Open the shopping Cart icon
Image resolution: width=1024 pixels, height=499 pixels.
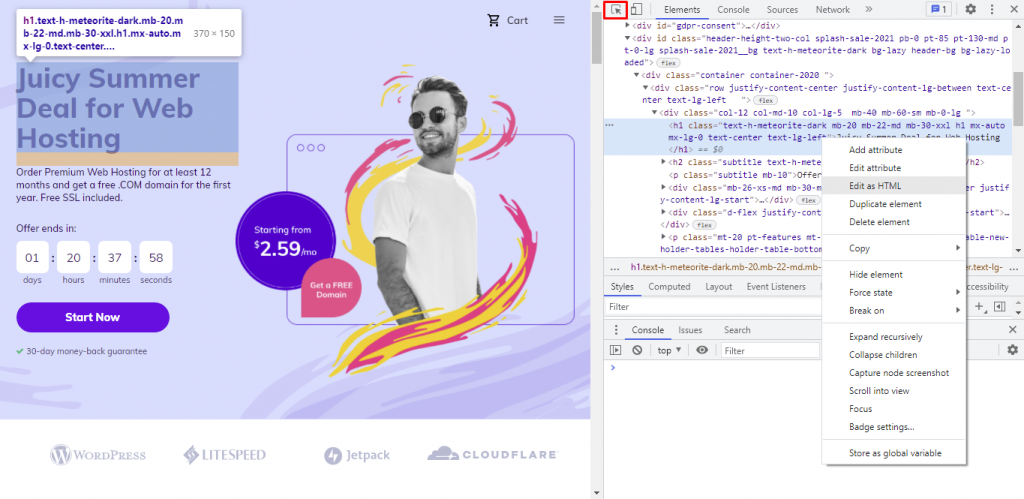(x=494, y=20)
